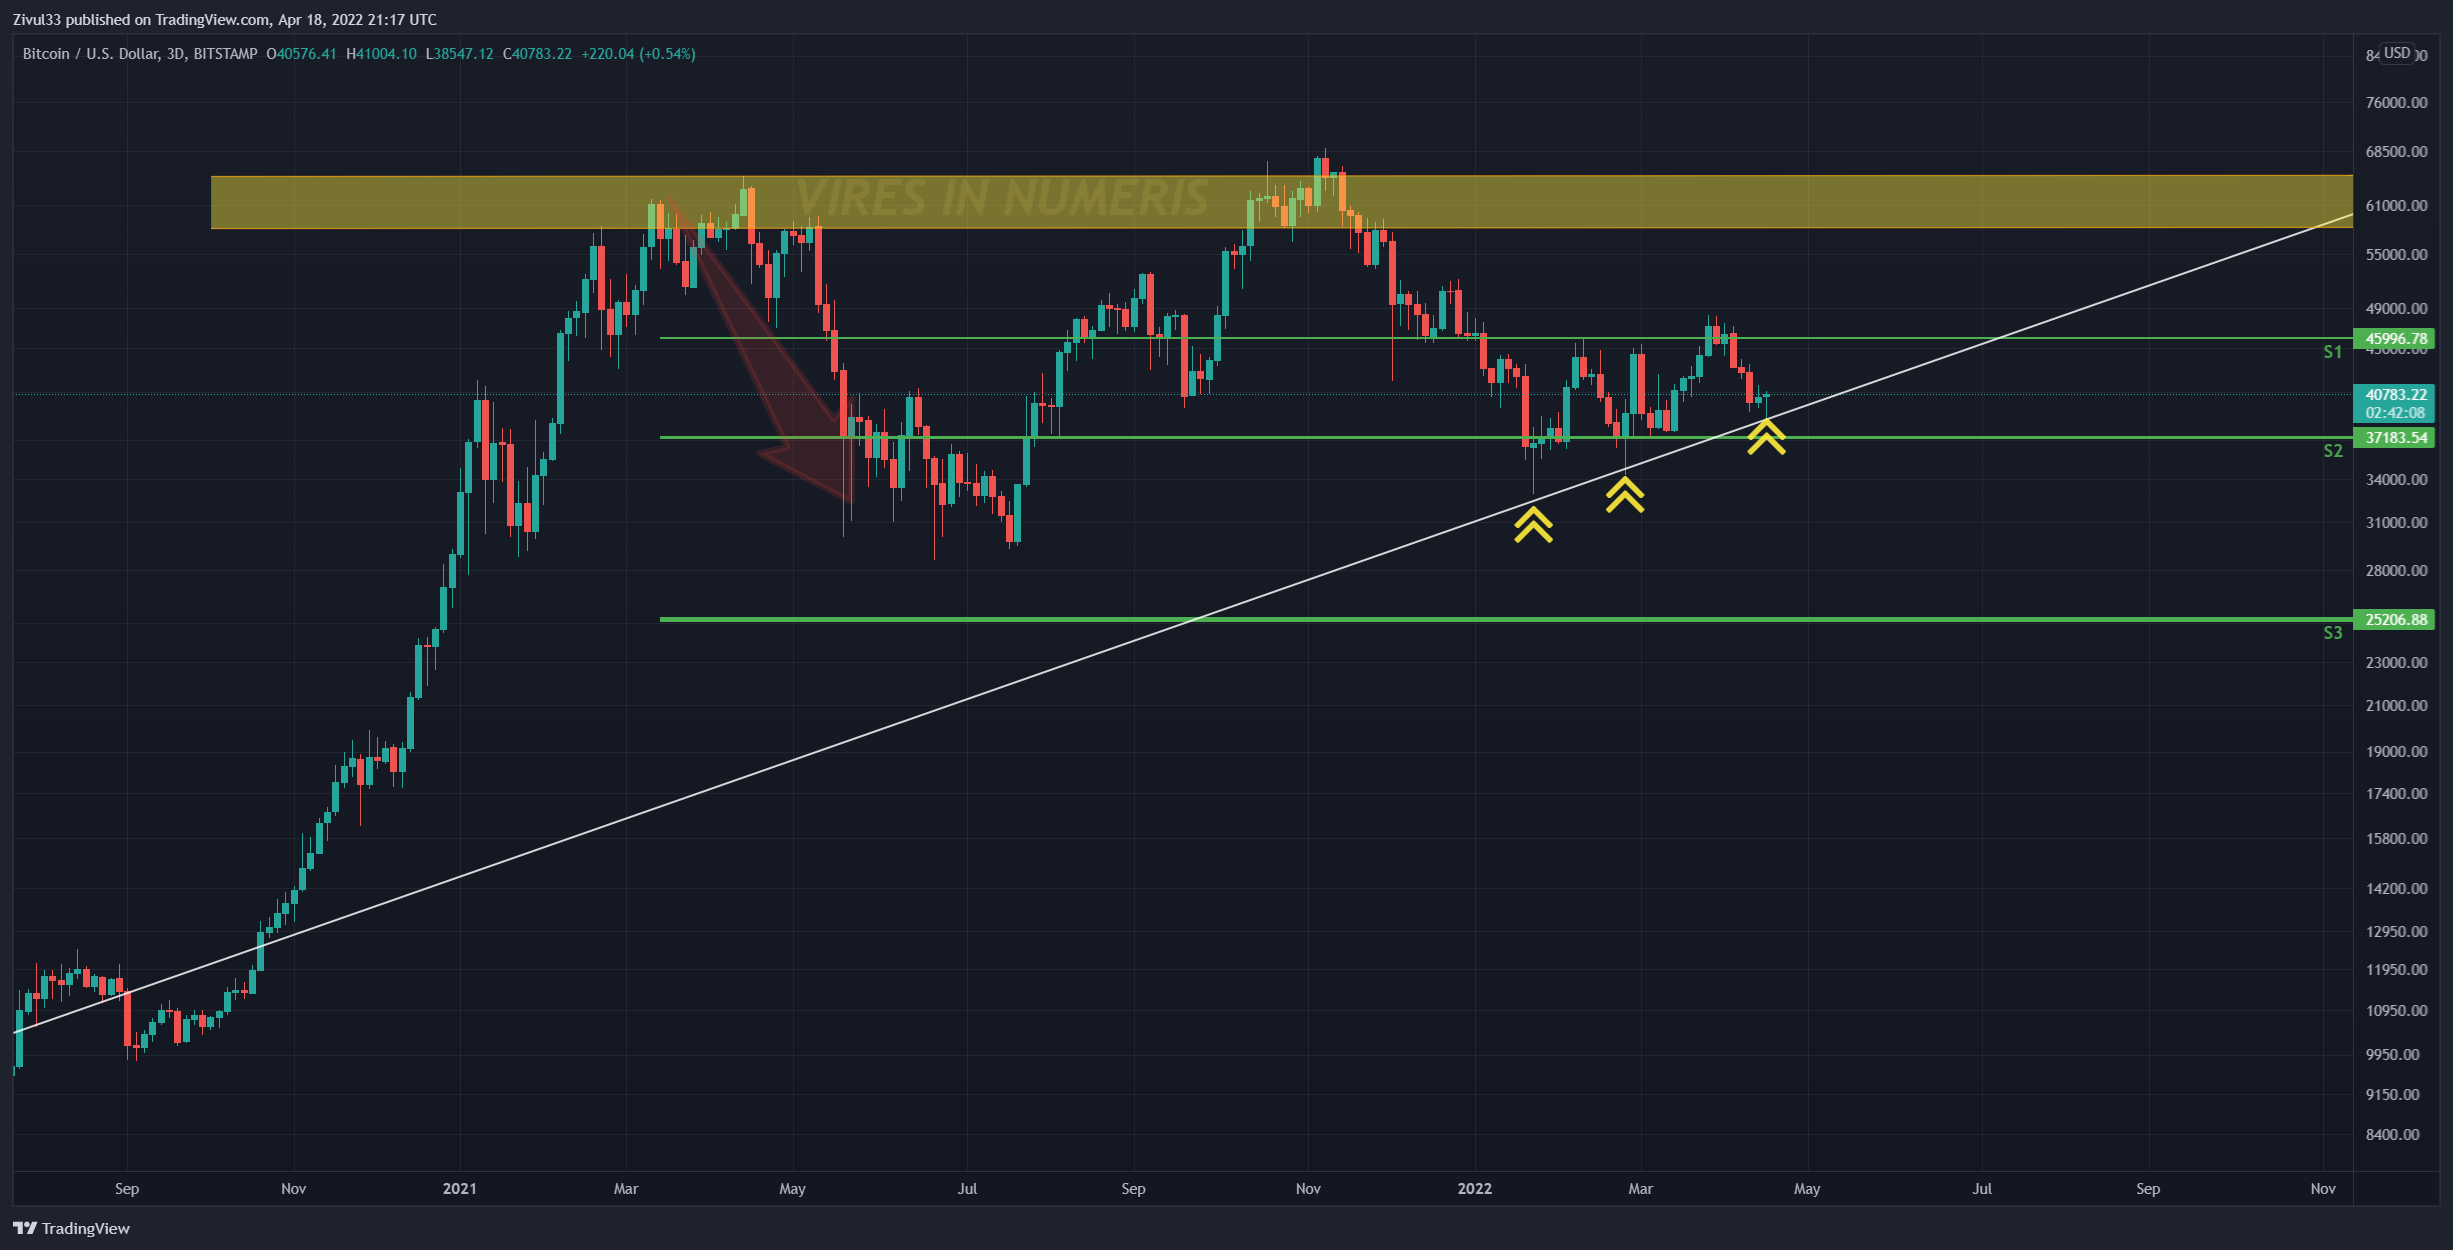Image resolution: width=2453 pixels, height=1250 pixels.
Task: Click the Zivul33 published on TradingView.com header
Action: [x=224, y=19]
